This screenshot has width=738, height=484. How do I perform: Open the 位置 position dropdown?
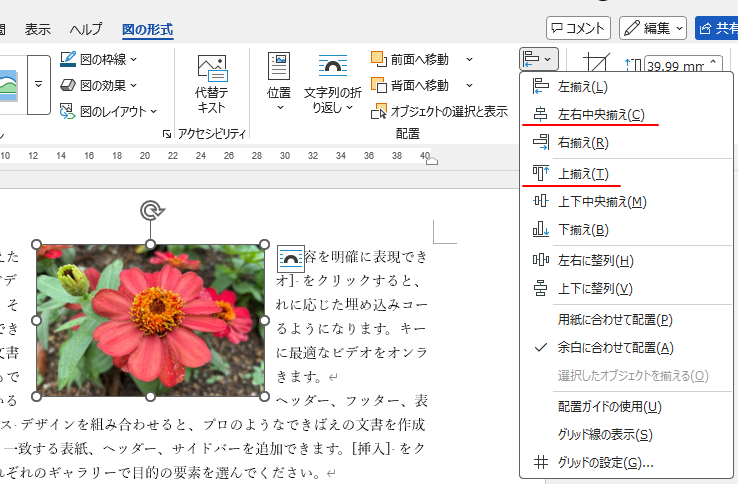point(279,82)
